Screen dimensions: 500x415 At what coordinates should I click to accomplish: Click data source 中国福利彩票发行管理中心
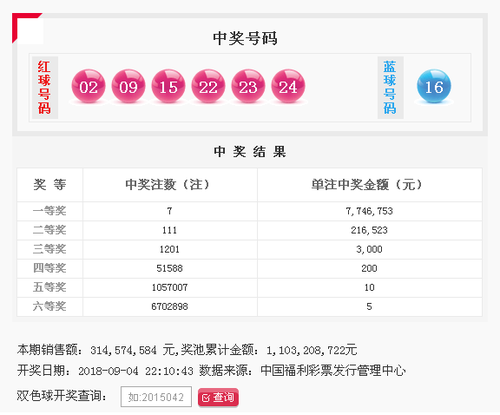[x=333, y=371]
